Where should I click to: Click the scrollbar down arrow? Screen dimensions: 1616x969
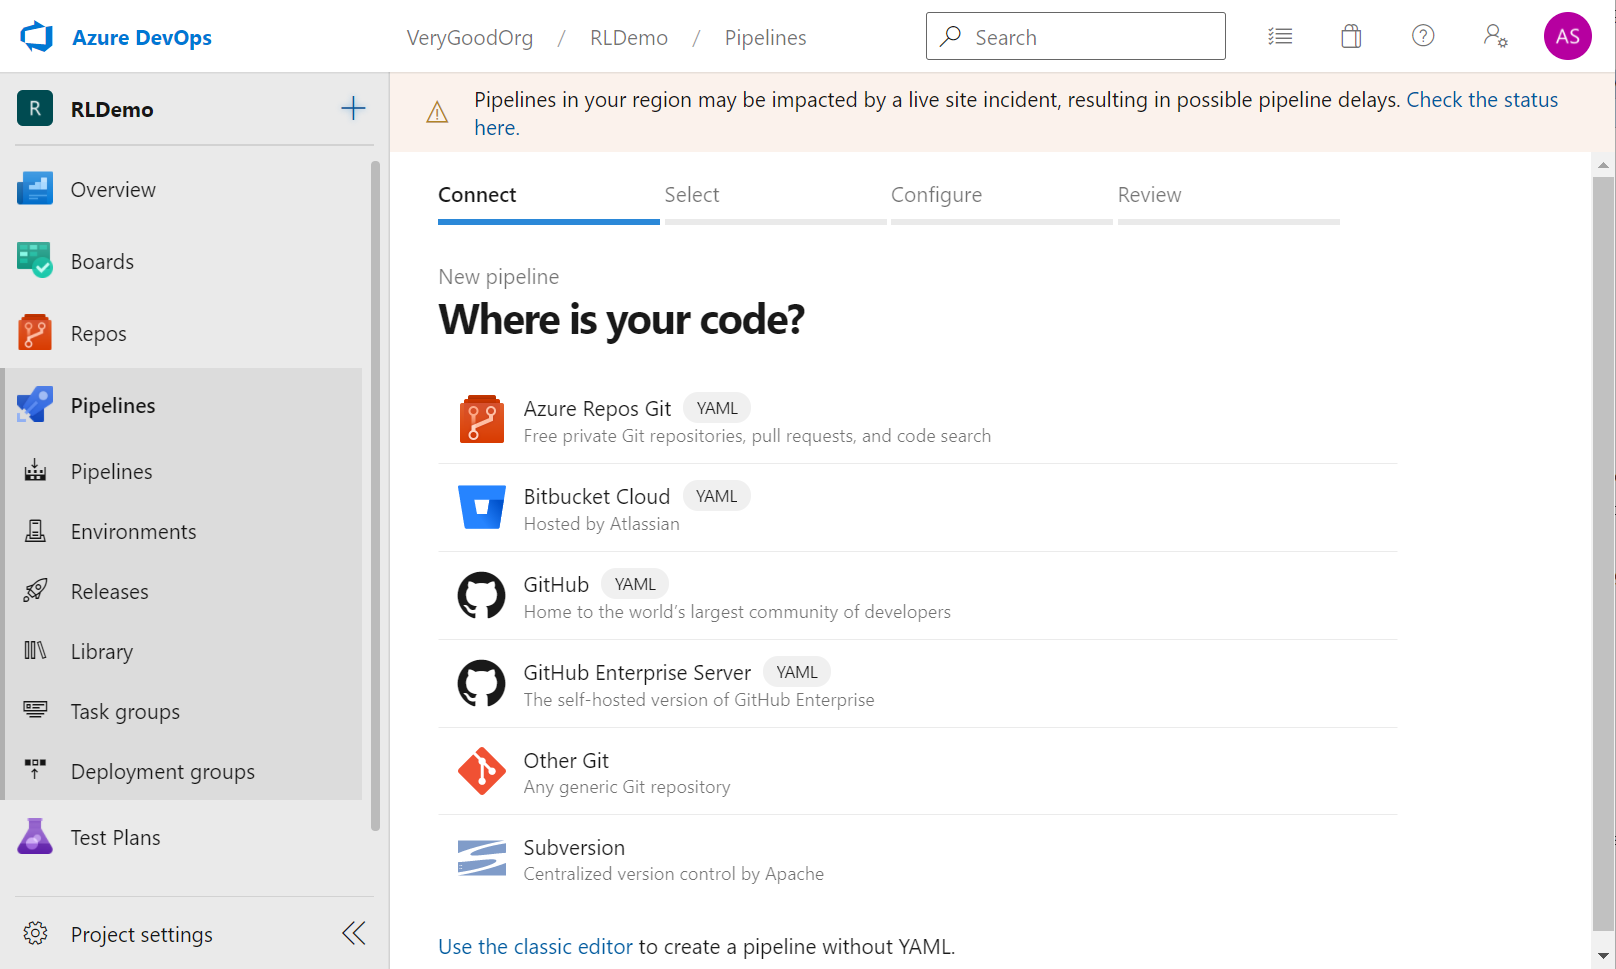coord(1603,956)
